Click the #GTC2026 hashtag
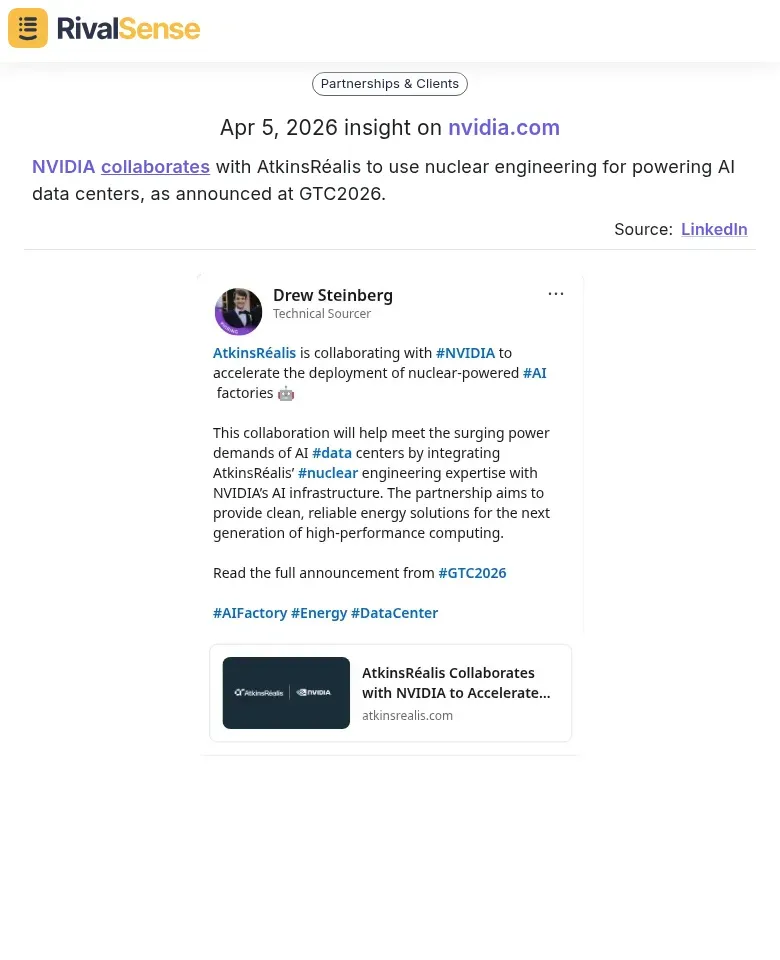The image size is (780, 960). [472, 573]
